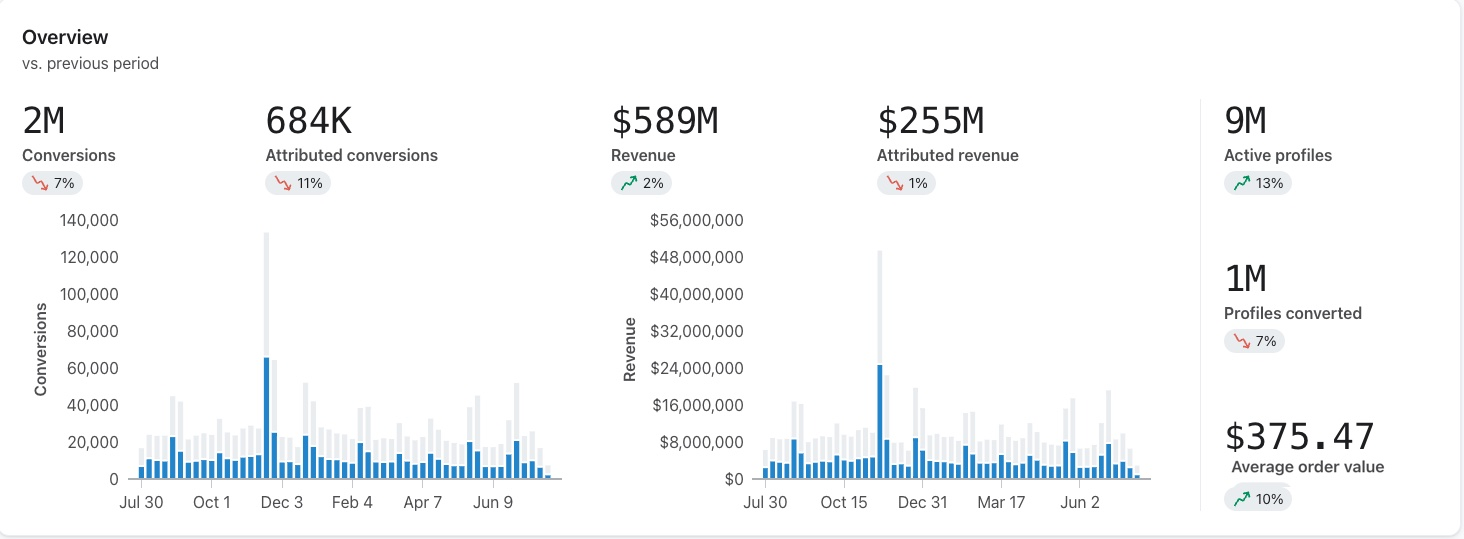Click the down-trend arrow under Conversions
Image resolution: width=1464 pixels, height=539 pixels.
(39, 183)
